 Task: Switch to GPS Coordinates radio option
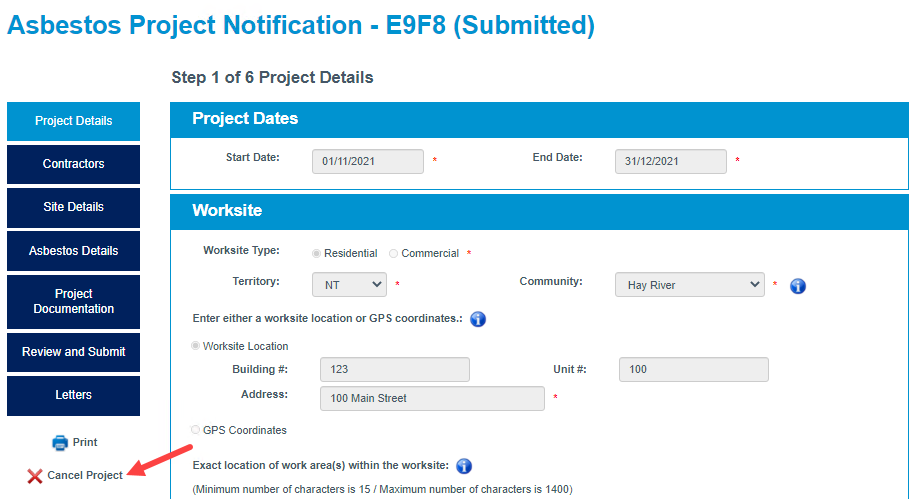point(196,430)
